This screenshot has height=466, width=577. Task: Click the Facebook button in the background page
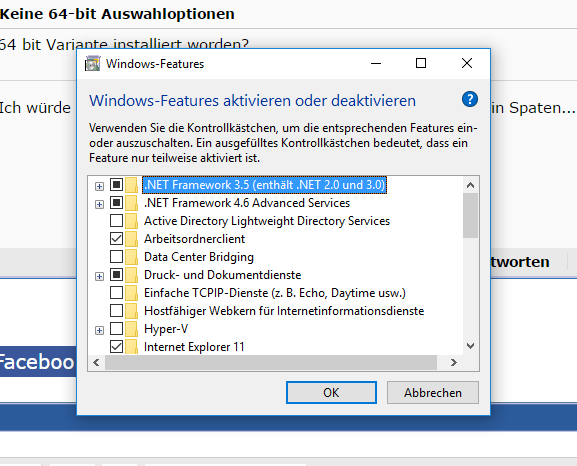point(38,361)
